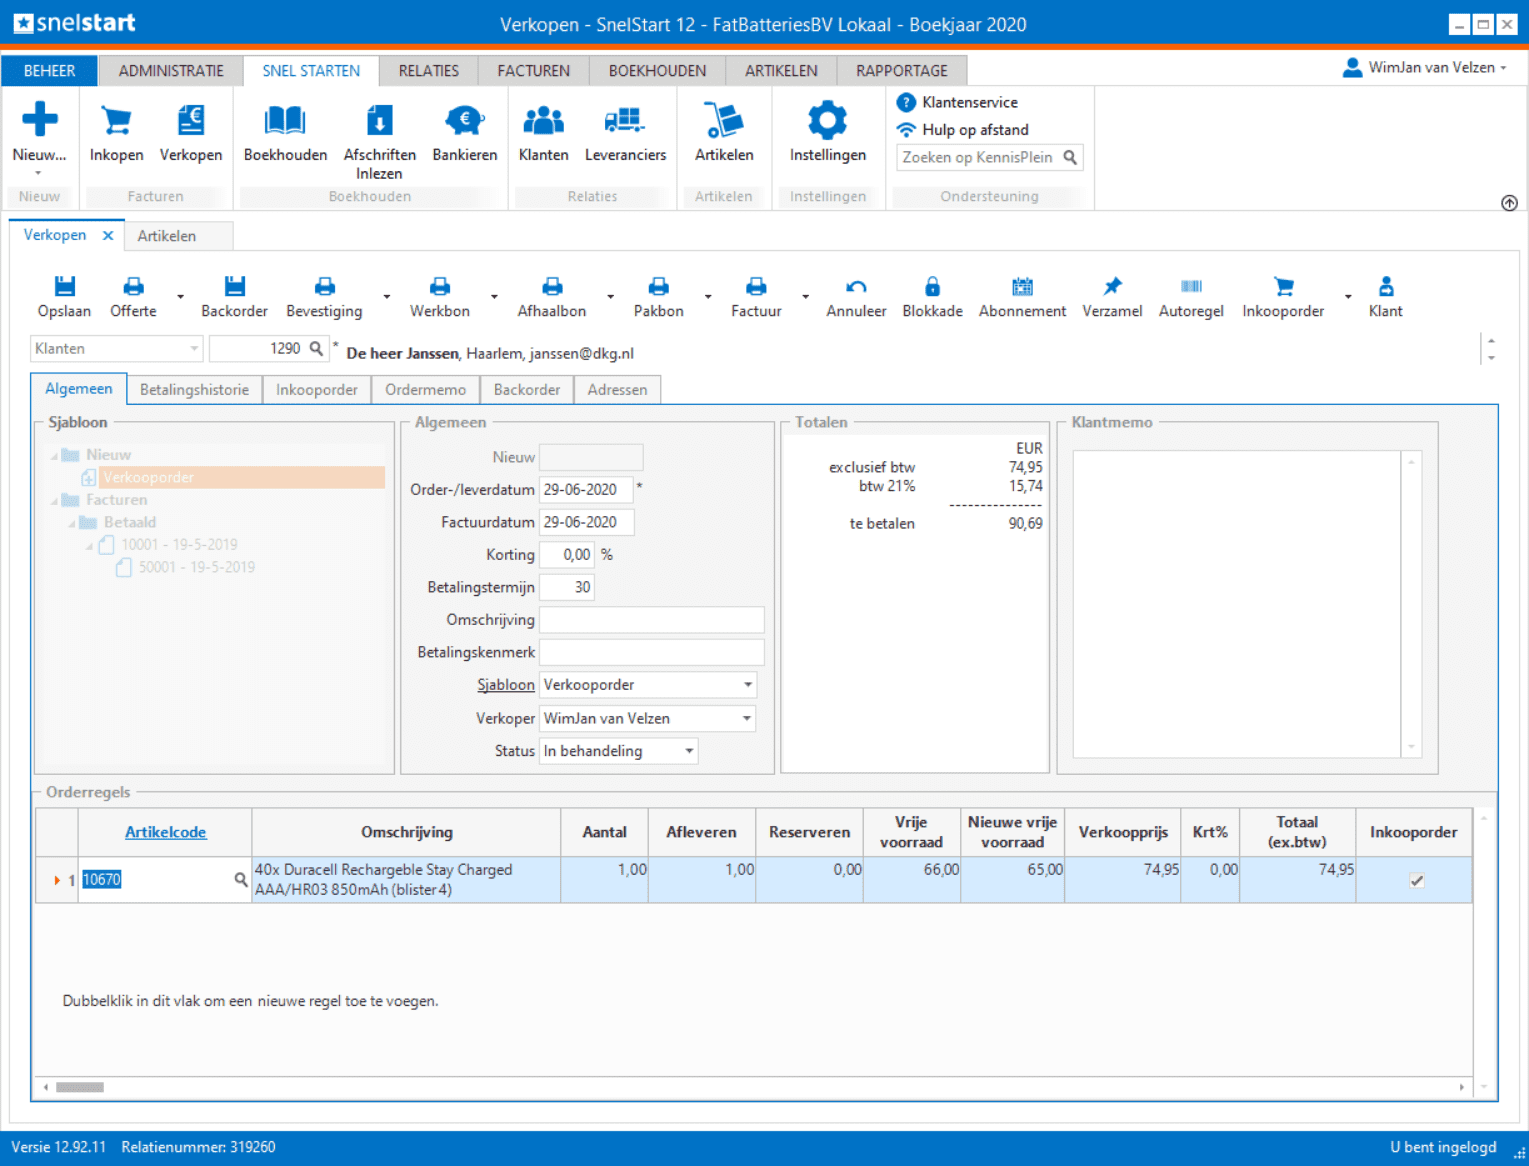Open the Abonnement calendar icon

pyautogui.click(x=1022, y=287)
